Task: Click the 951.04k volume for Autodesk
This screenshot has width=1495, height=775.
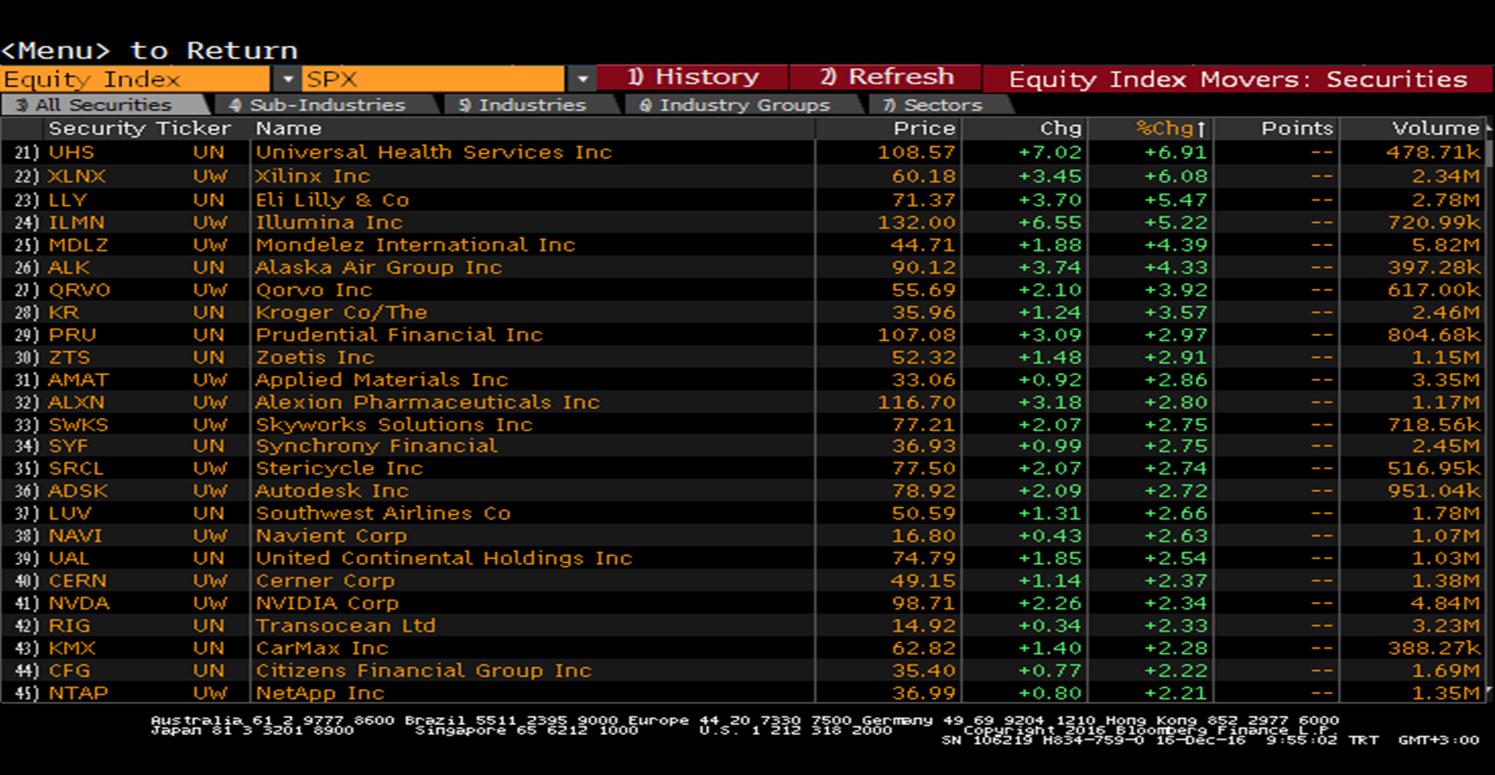Action: coord(1434,491)
